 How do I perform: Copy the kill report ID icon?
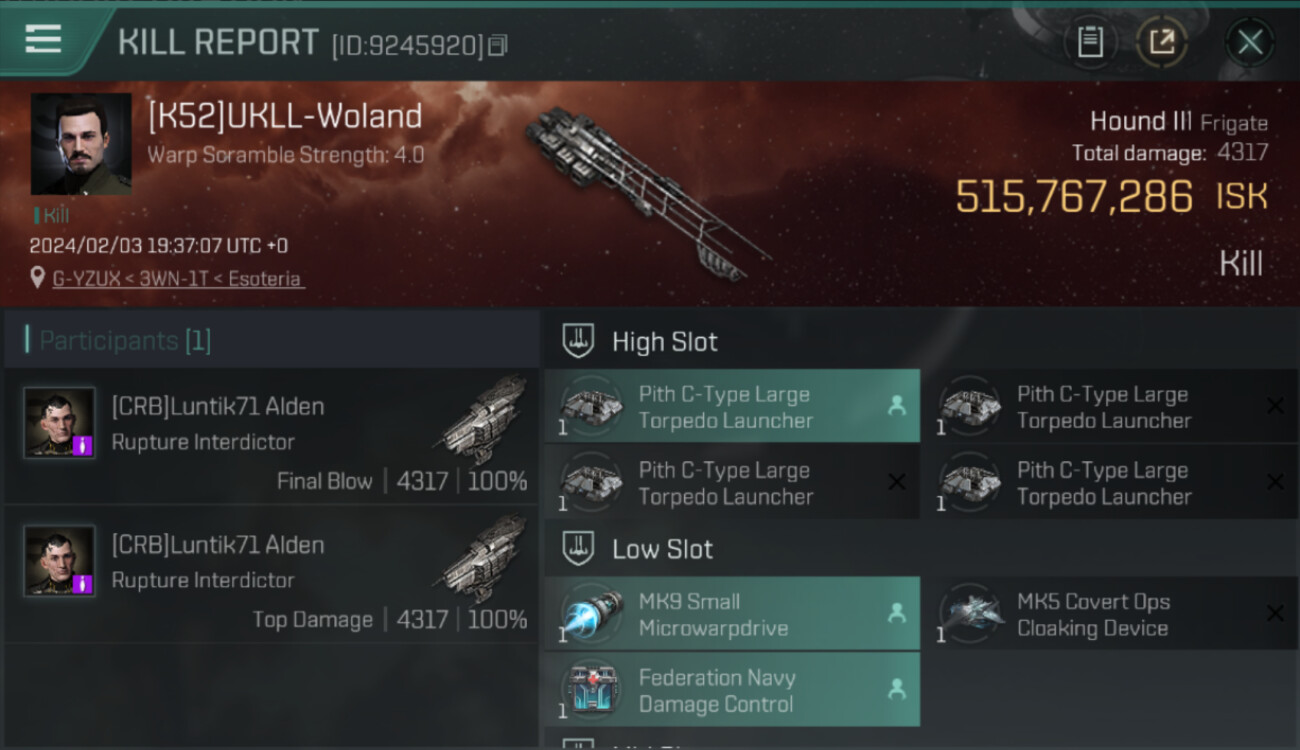(x=498, y=45)
